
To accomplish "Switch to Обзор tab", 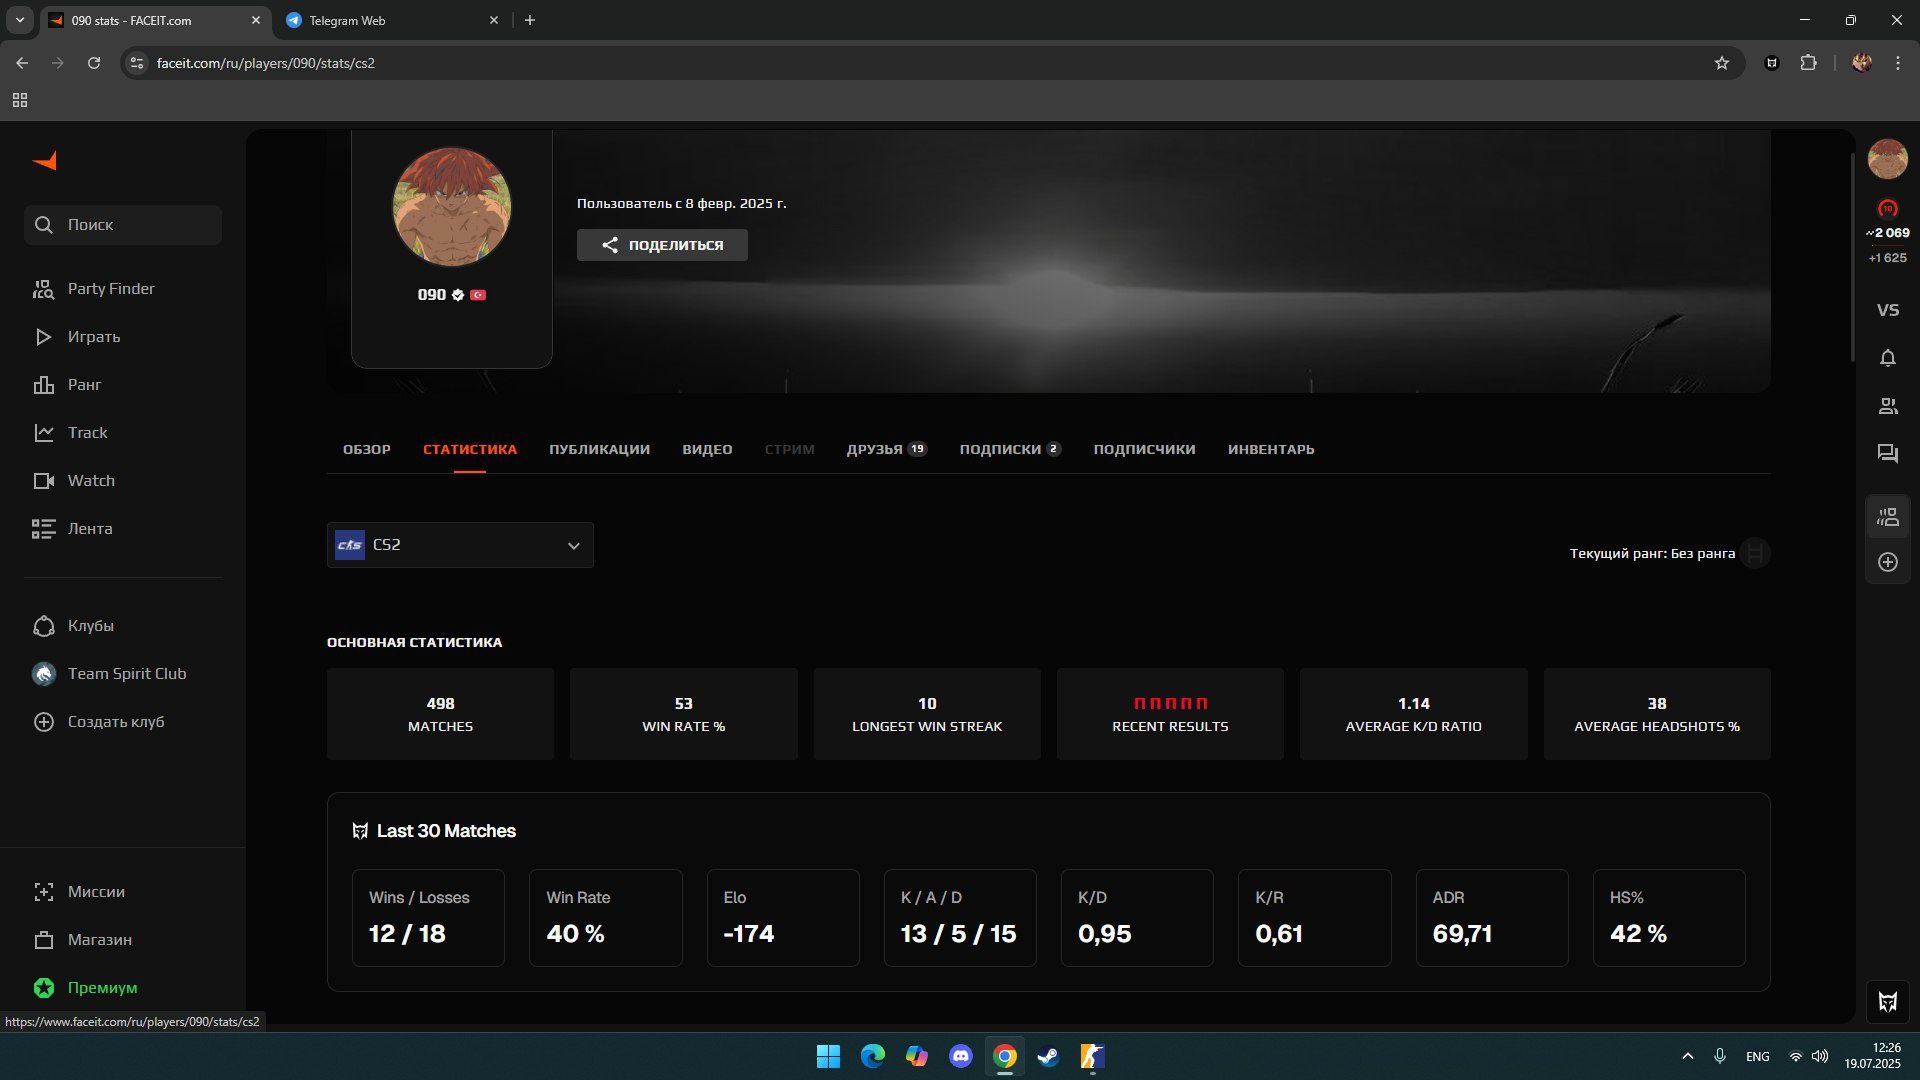I will click(366, 449).
